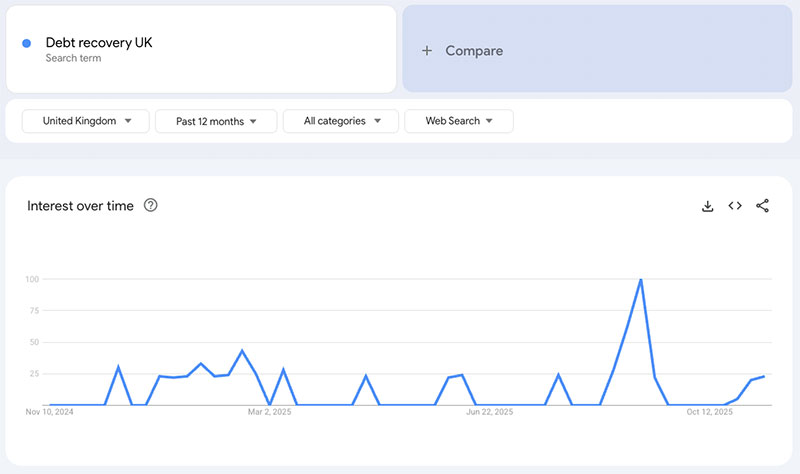Open help icon beside Interest over time

click(x=151, y=206)
